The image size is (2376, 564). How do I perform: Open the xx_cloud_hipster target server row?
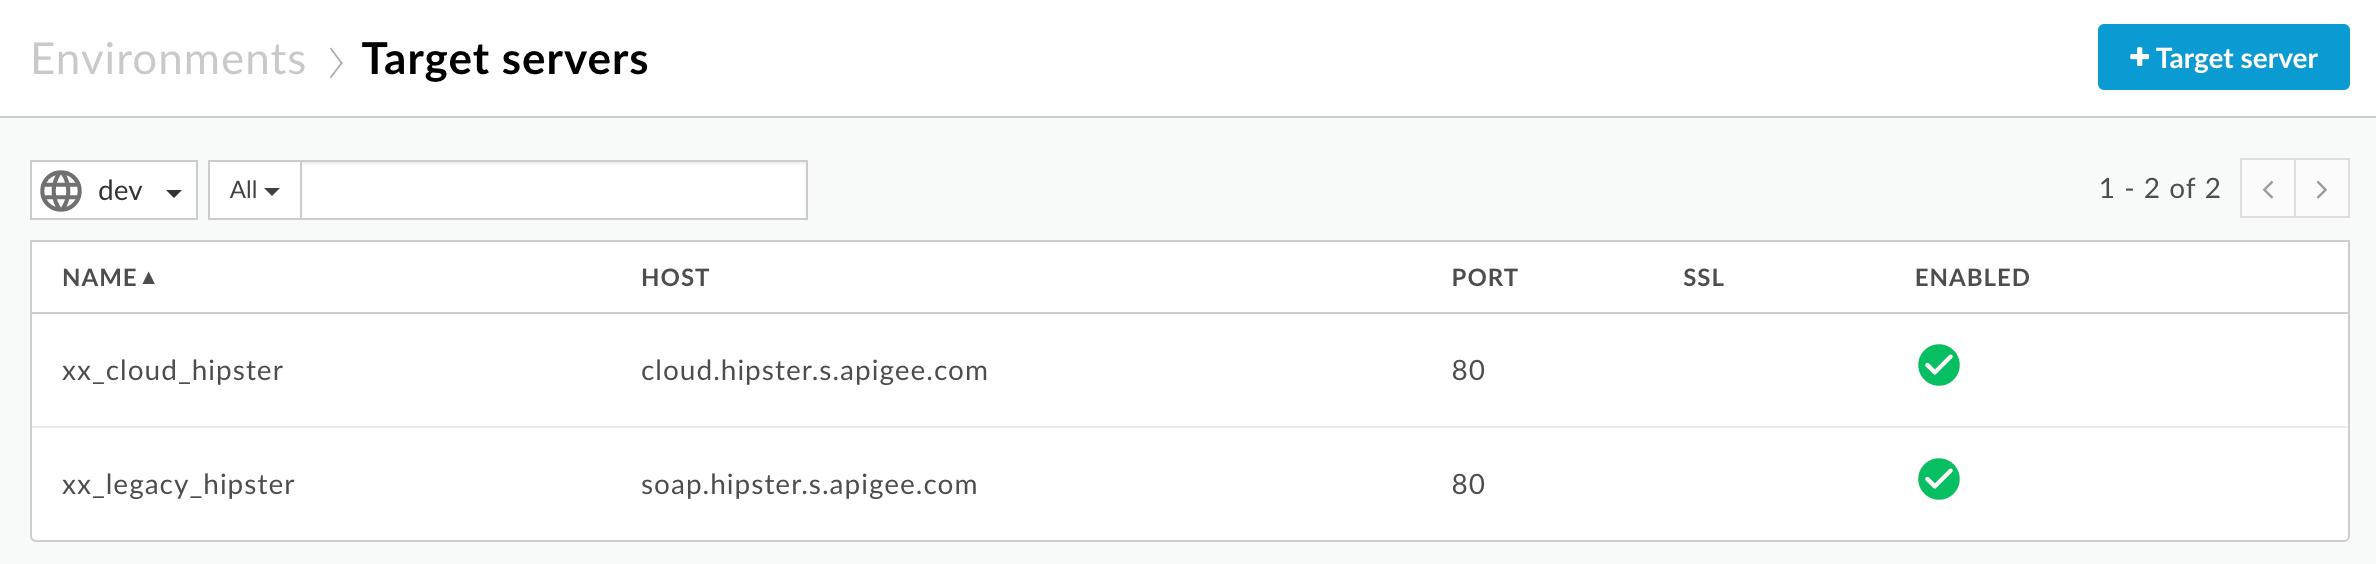point(1190,370)
